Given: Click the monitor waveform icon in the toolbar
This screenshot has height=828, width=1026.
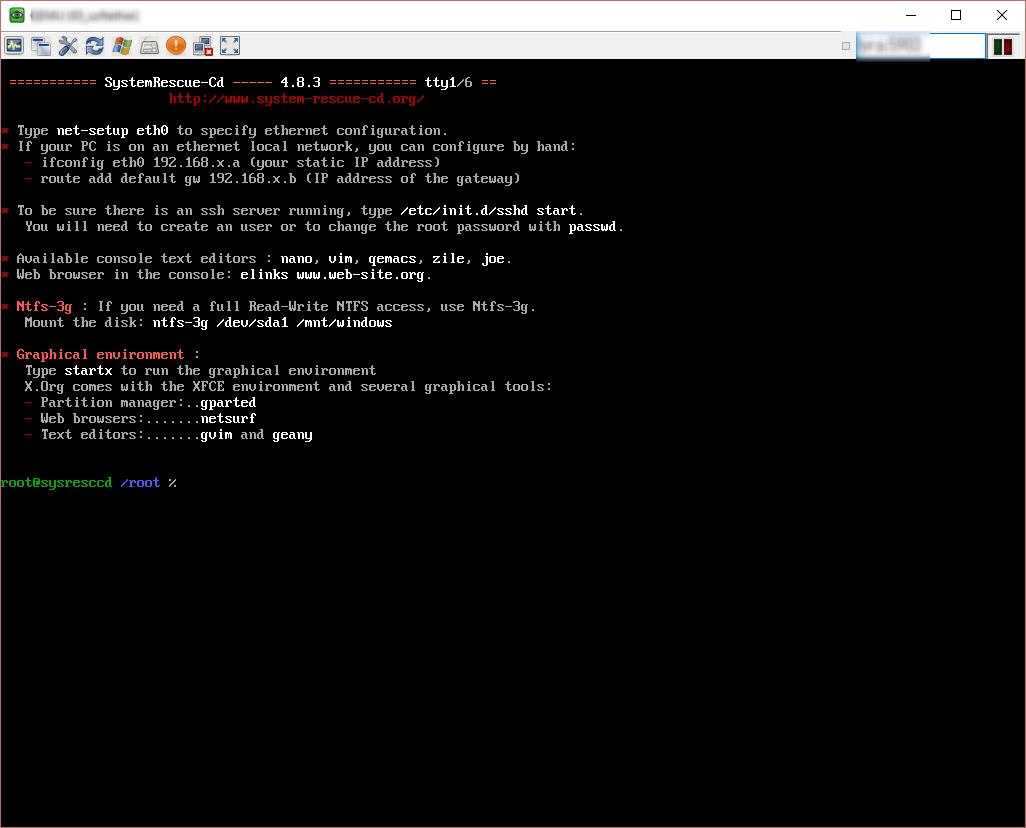Looking at the screenshot, I should tap(14, 45).
